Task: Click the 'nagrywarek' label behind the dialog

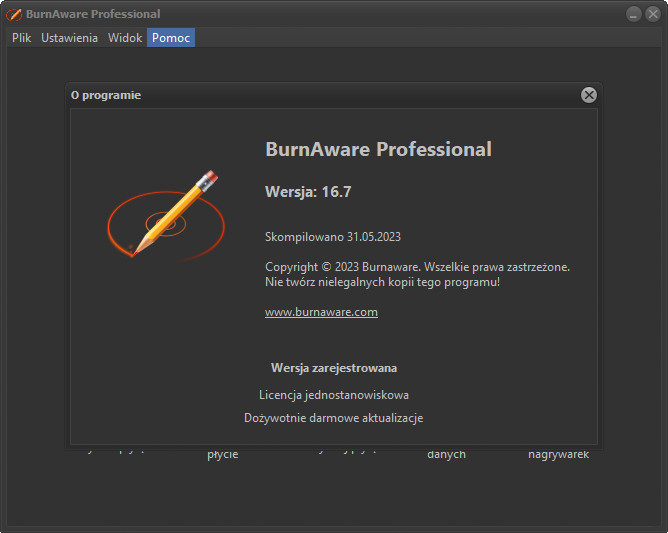Action: tap(559, 455)
